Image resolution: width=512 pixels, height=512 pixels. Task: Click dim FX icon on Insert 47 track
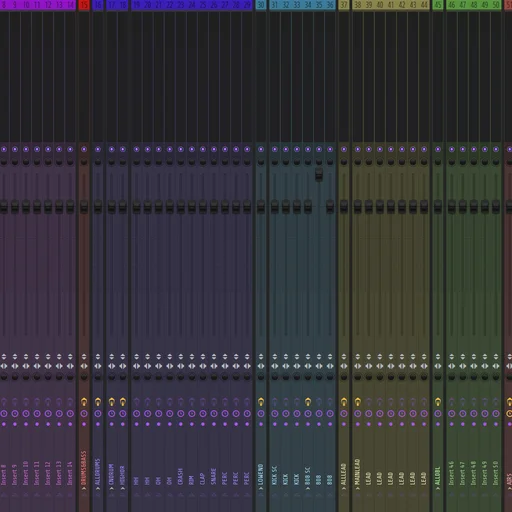tap(463, 402)
